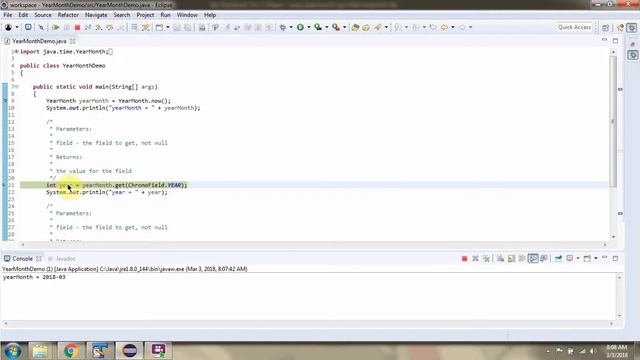Image resolution: width=640 pixels, height=360 pixels.
Task: Open the Windows Start button
Action: 13,351
